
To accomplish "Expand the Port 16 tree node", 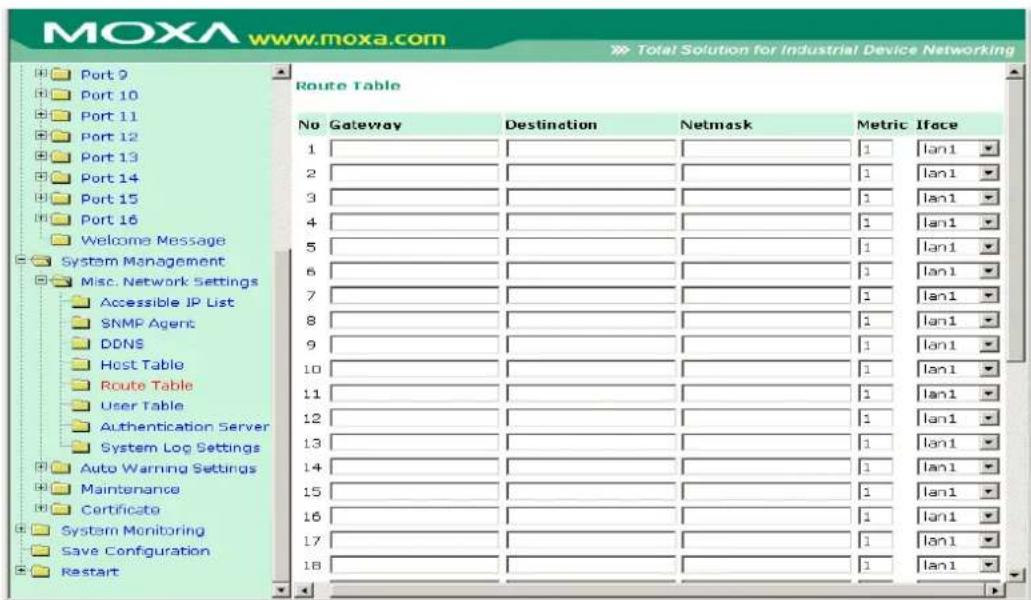I will pyautogui.click(x=41, y=218).
